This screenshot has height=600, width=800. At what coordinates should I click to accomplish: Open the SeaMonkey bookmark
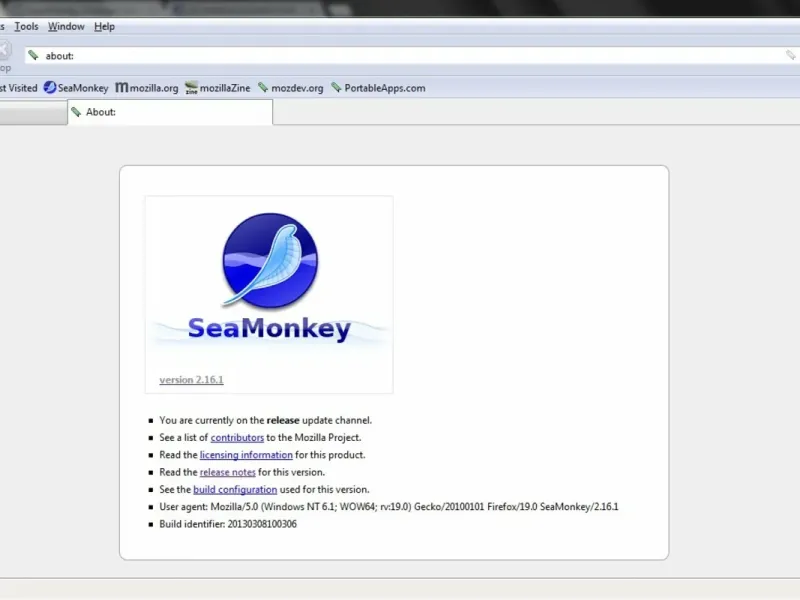click(x=76, y=88)
